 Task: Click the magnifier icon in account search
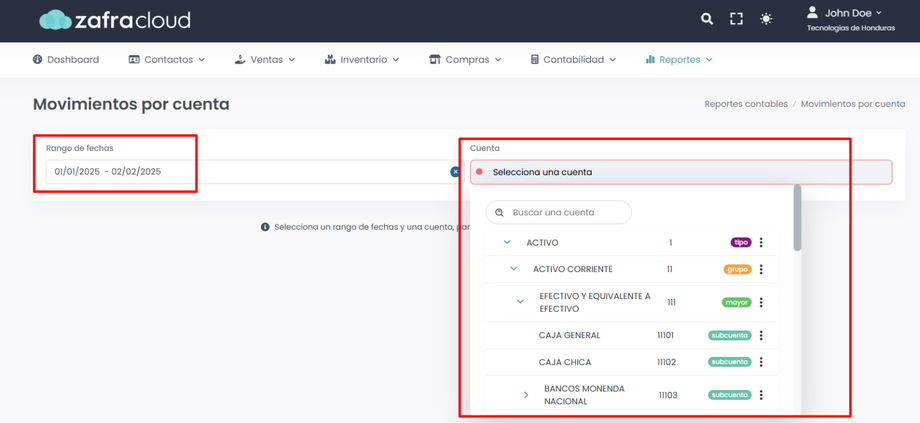[499, 212]
